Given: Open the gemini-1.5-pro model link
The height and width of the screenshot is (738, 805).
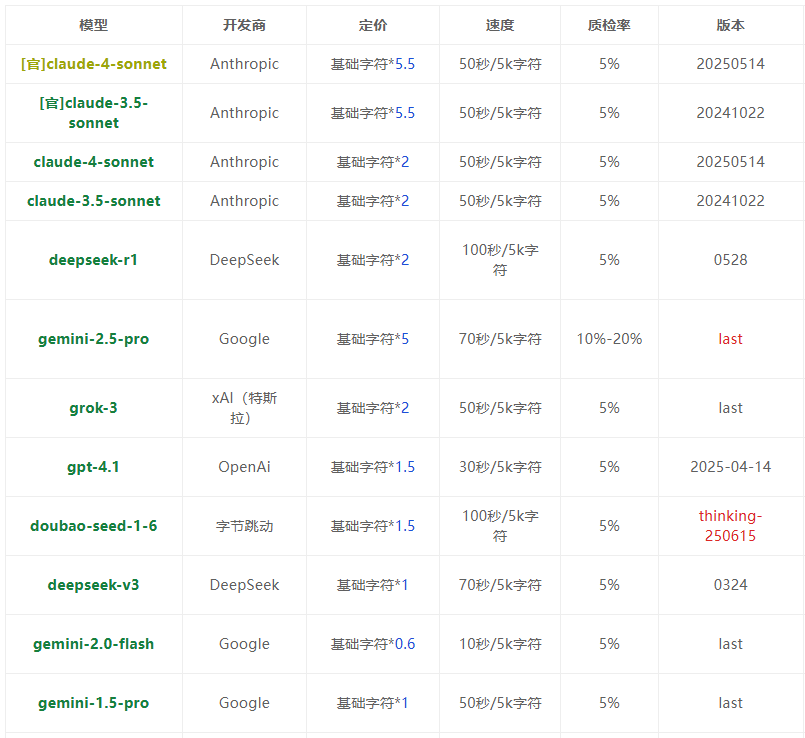Looking at the screenshot, I should (94, 703).
